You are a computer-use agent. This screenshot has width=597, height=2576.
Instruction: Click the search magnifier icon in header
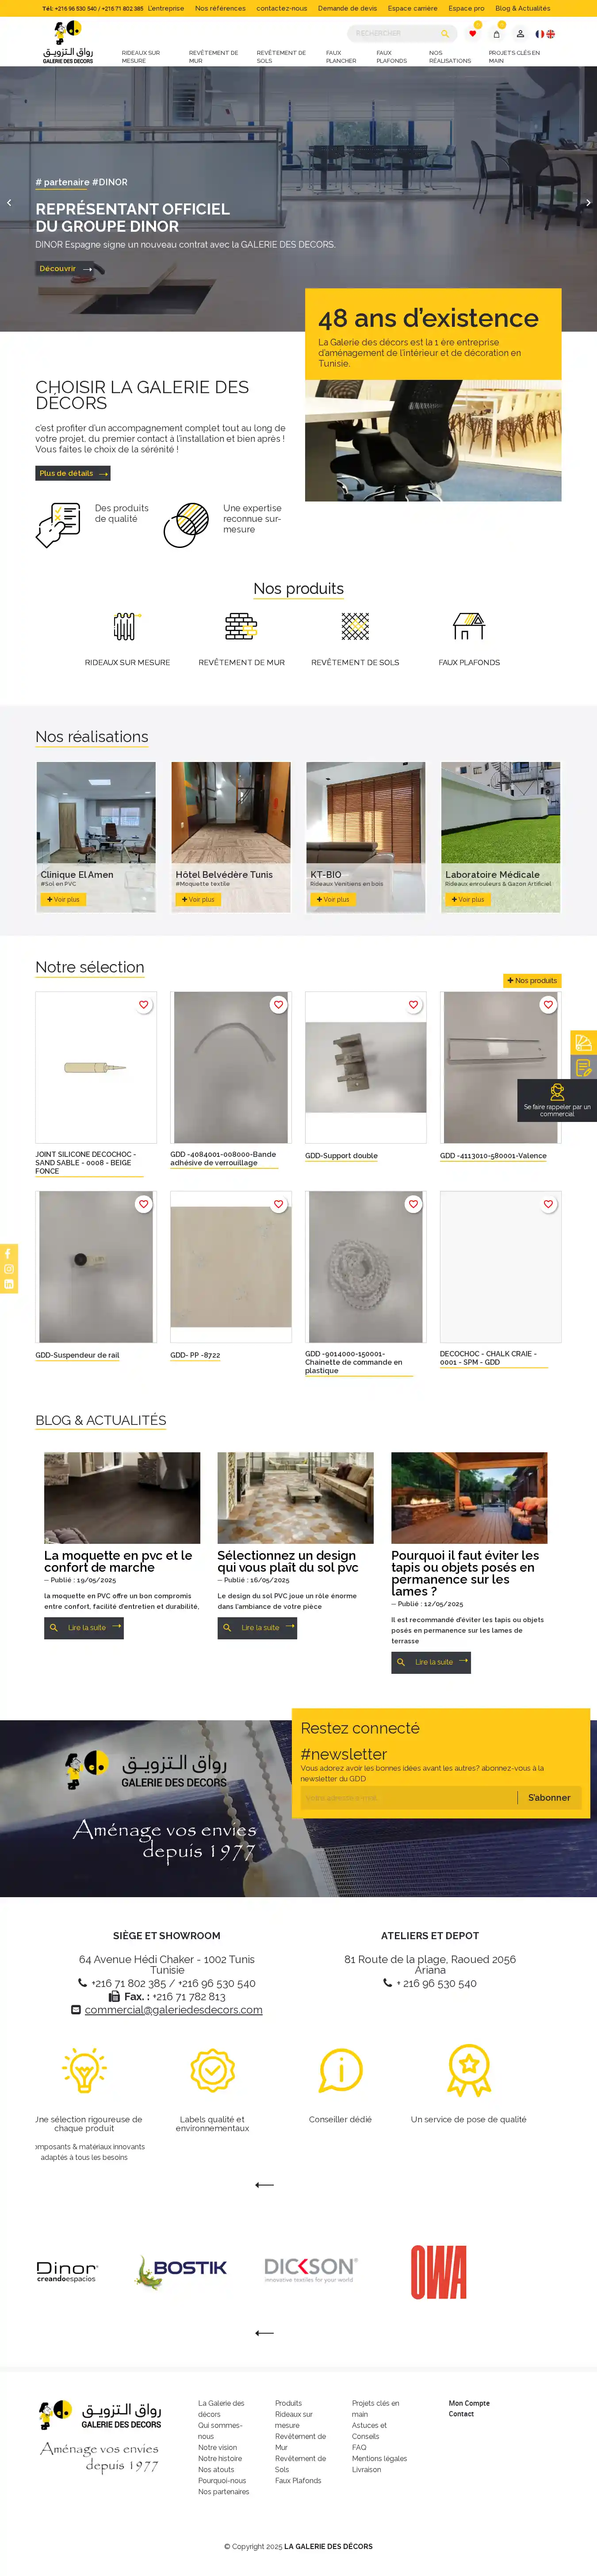point(445,34)
